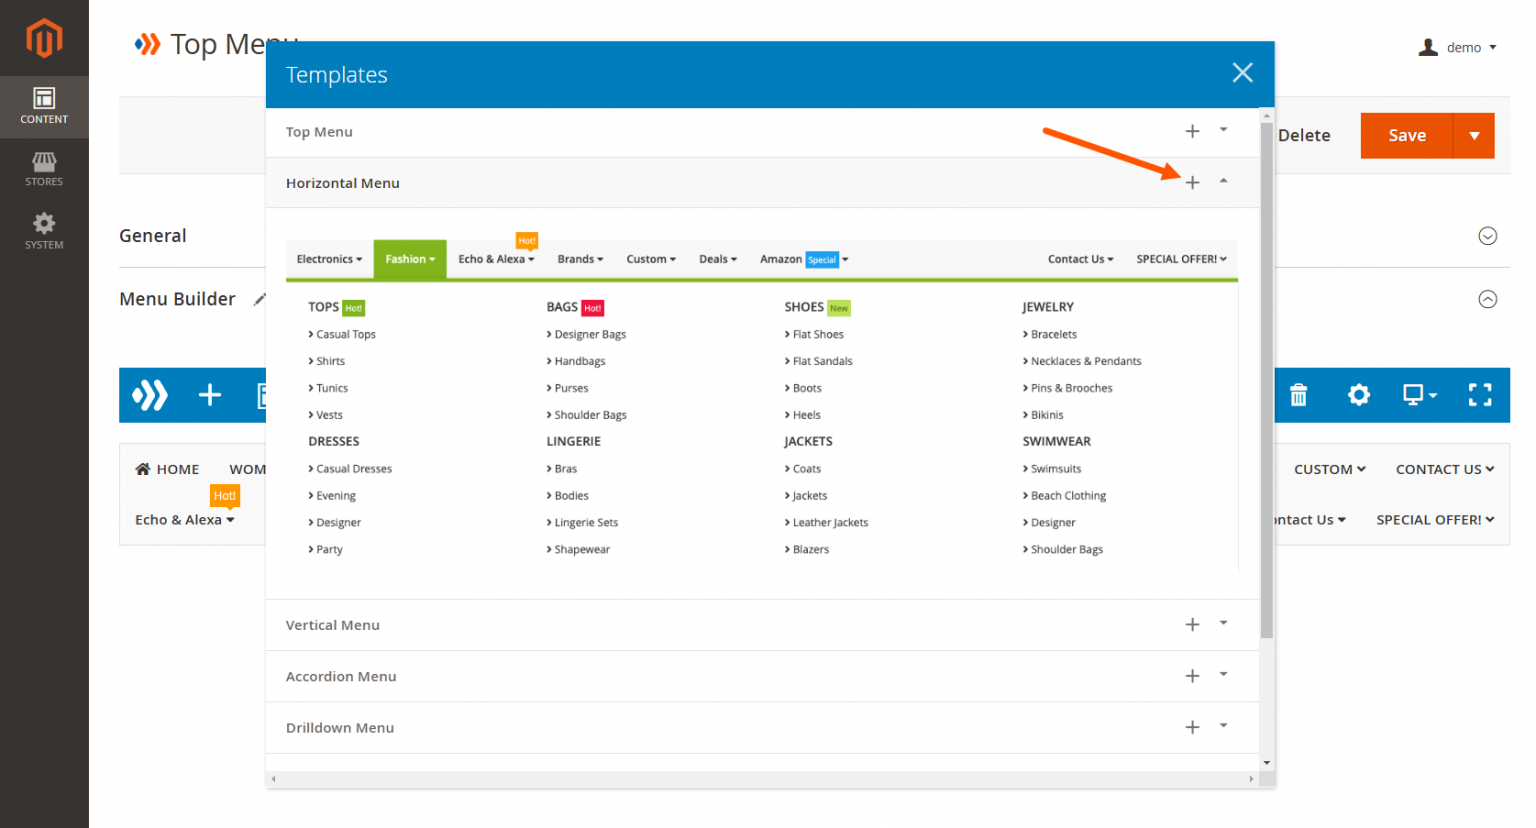Open the Save button dropdown arrow

click(x=1474, y=136)
